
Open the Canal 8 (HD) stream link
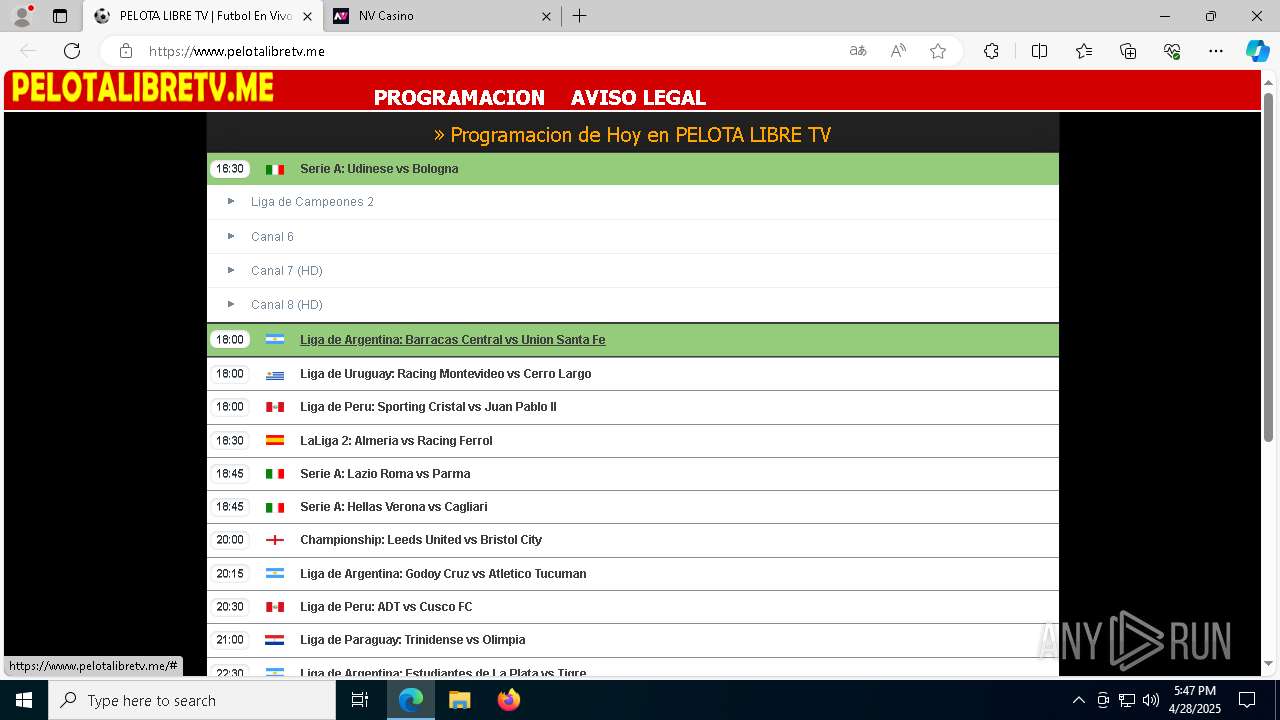click(x=286, y=305)
